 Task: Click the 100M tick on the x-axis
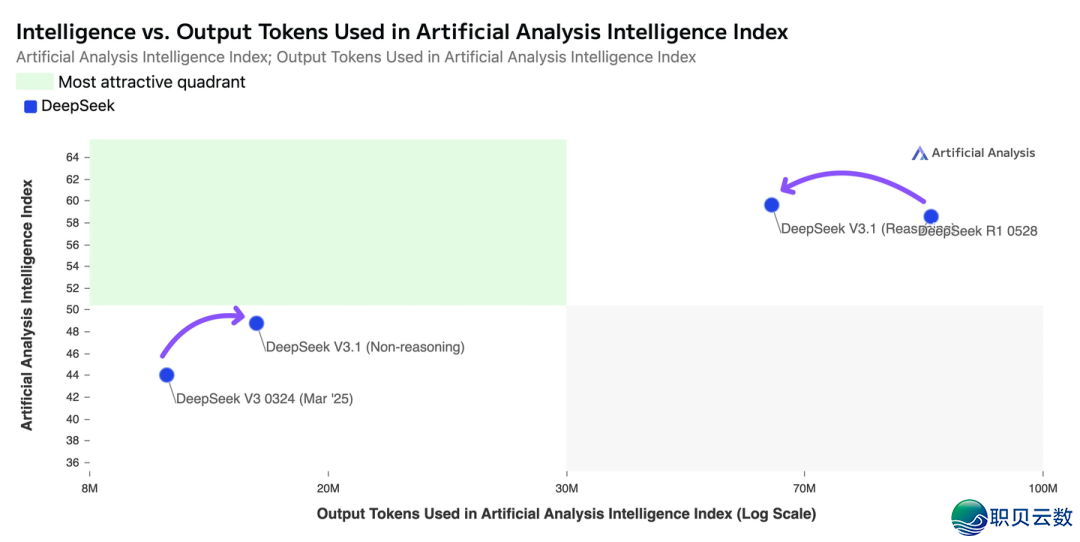click(x=1042, y=488)
